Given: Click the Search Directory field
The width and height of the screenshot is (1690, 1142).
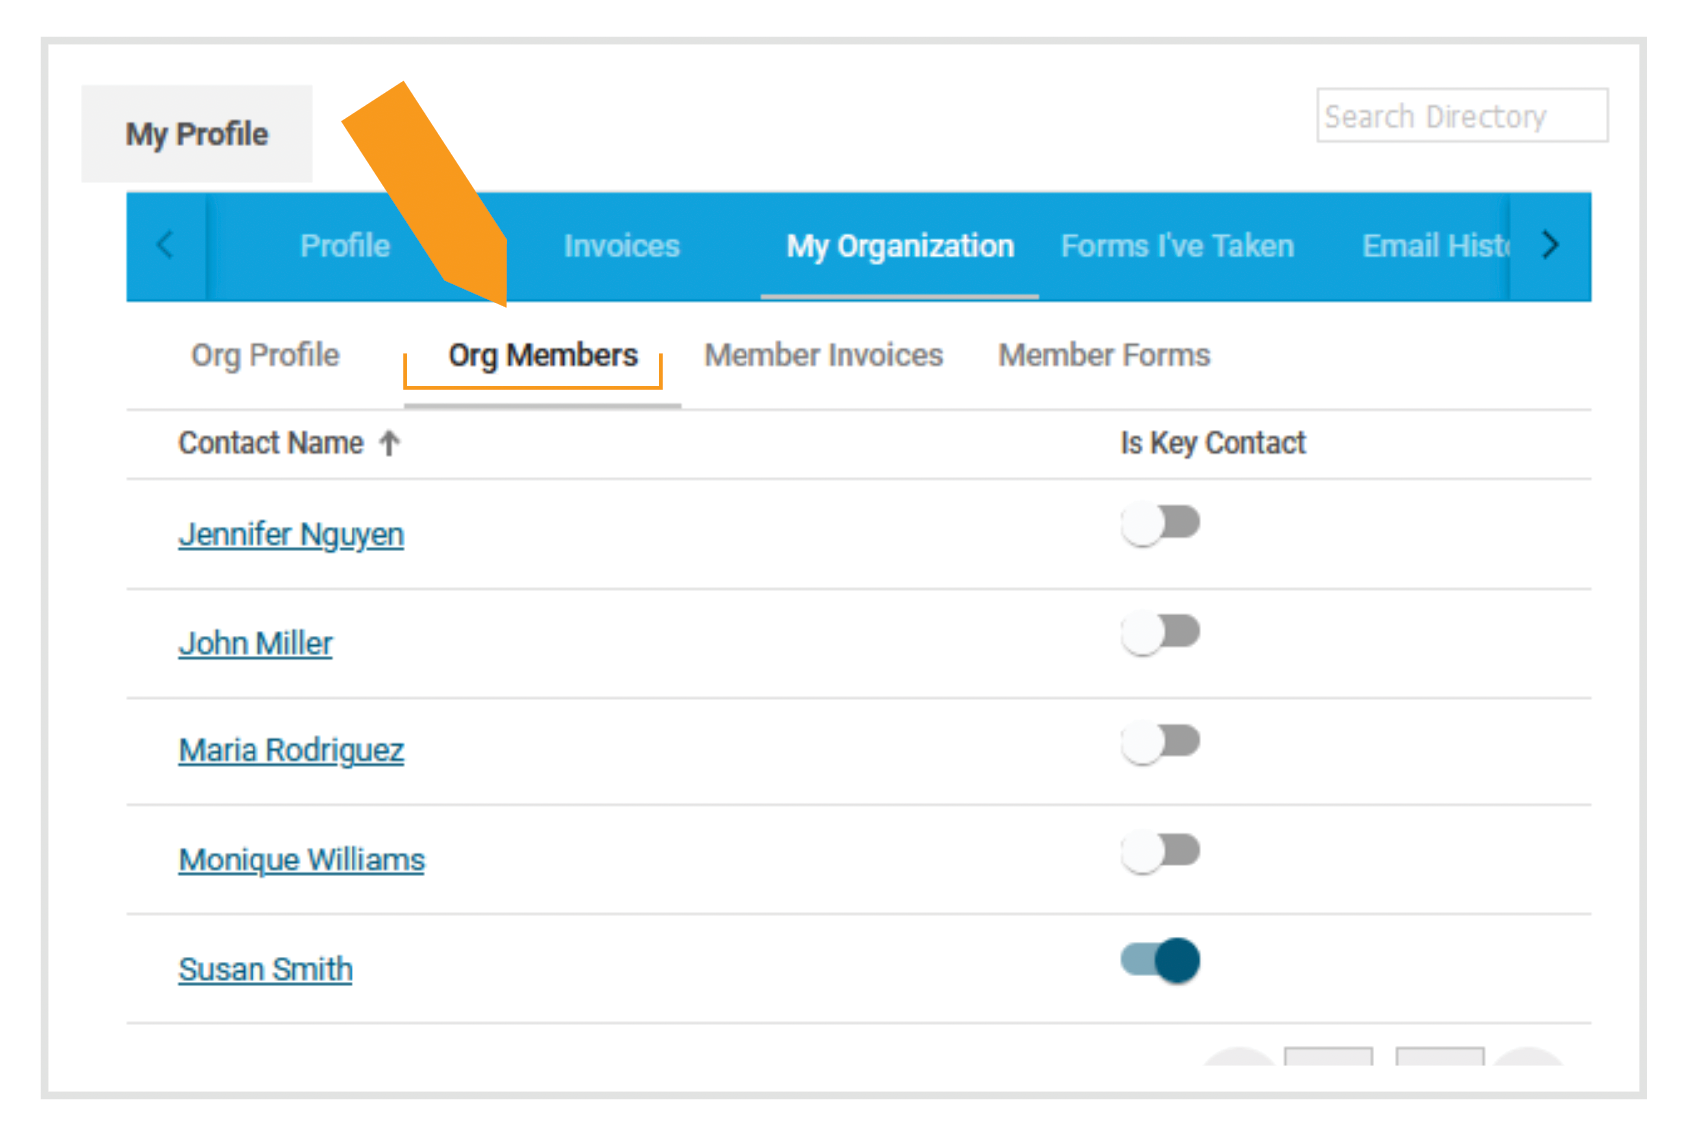Looking at the screenshot, I should [1461, 116].
